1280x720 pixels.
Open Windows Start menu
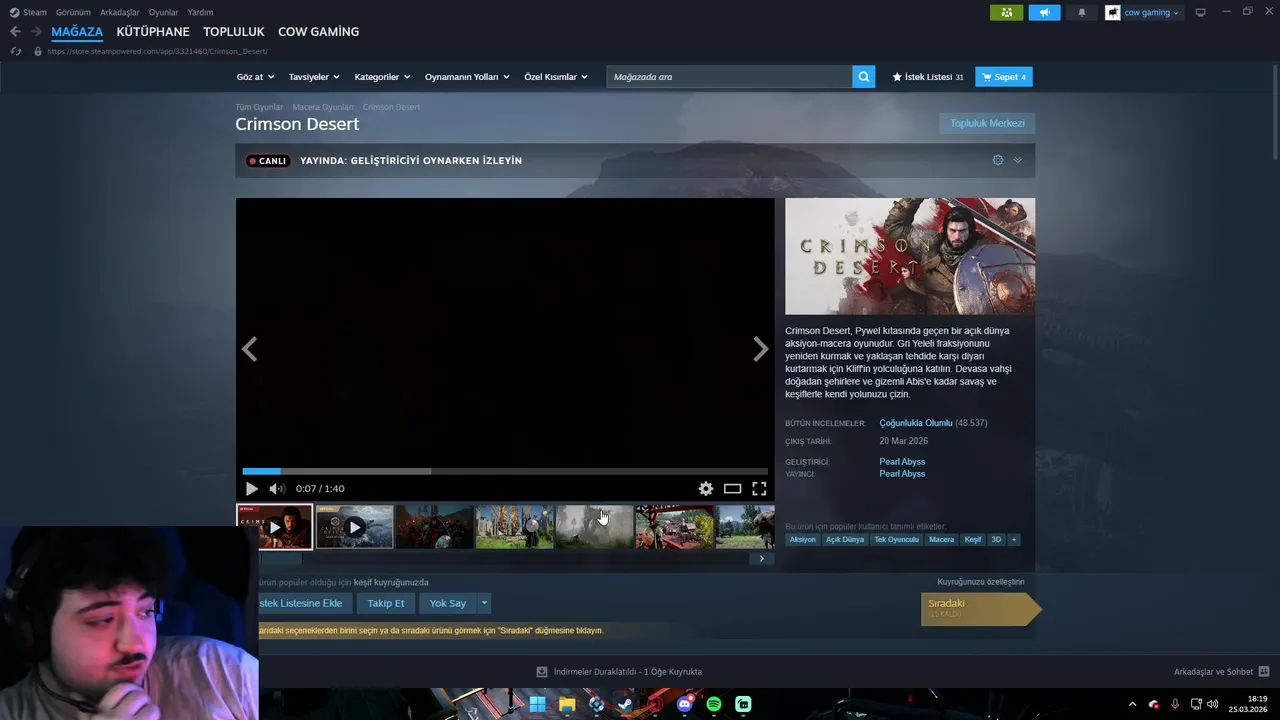(537, 704)
